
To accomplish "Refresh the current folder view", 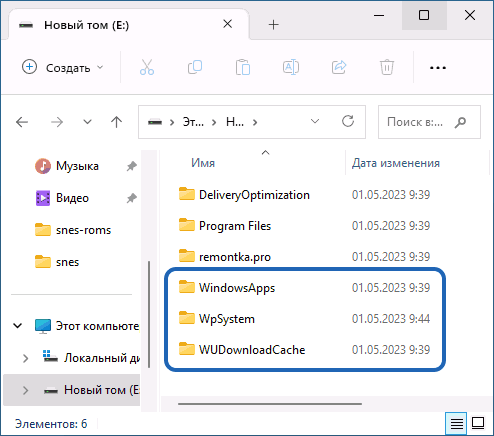I will 348,121.
